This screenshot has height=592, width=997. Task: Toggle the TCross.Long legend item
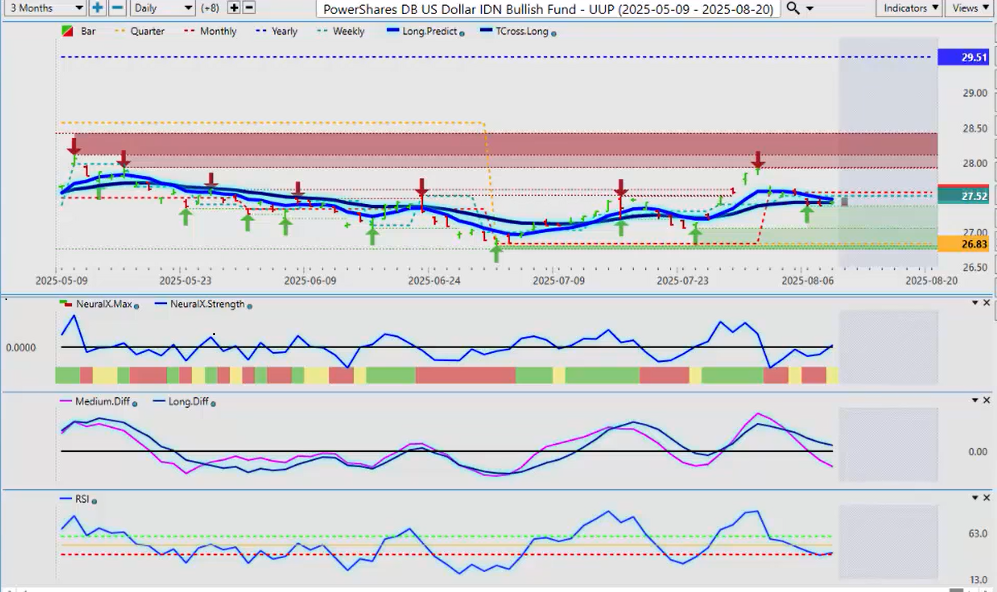pos(516,32)
